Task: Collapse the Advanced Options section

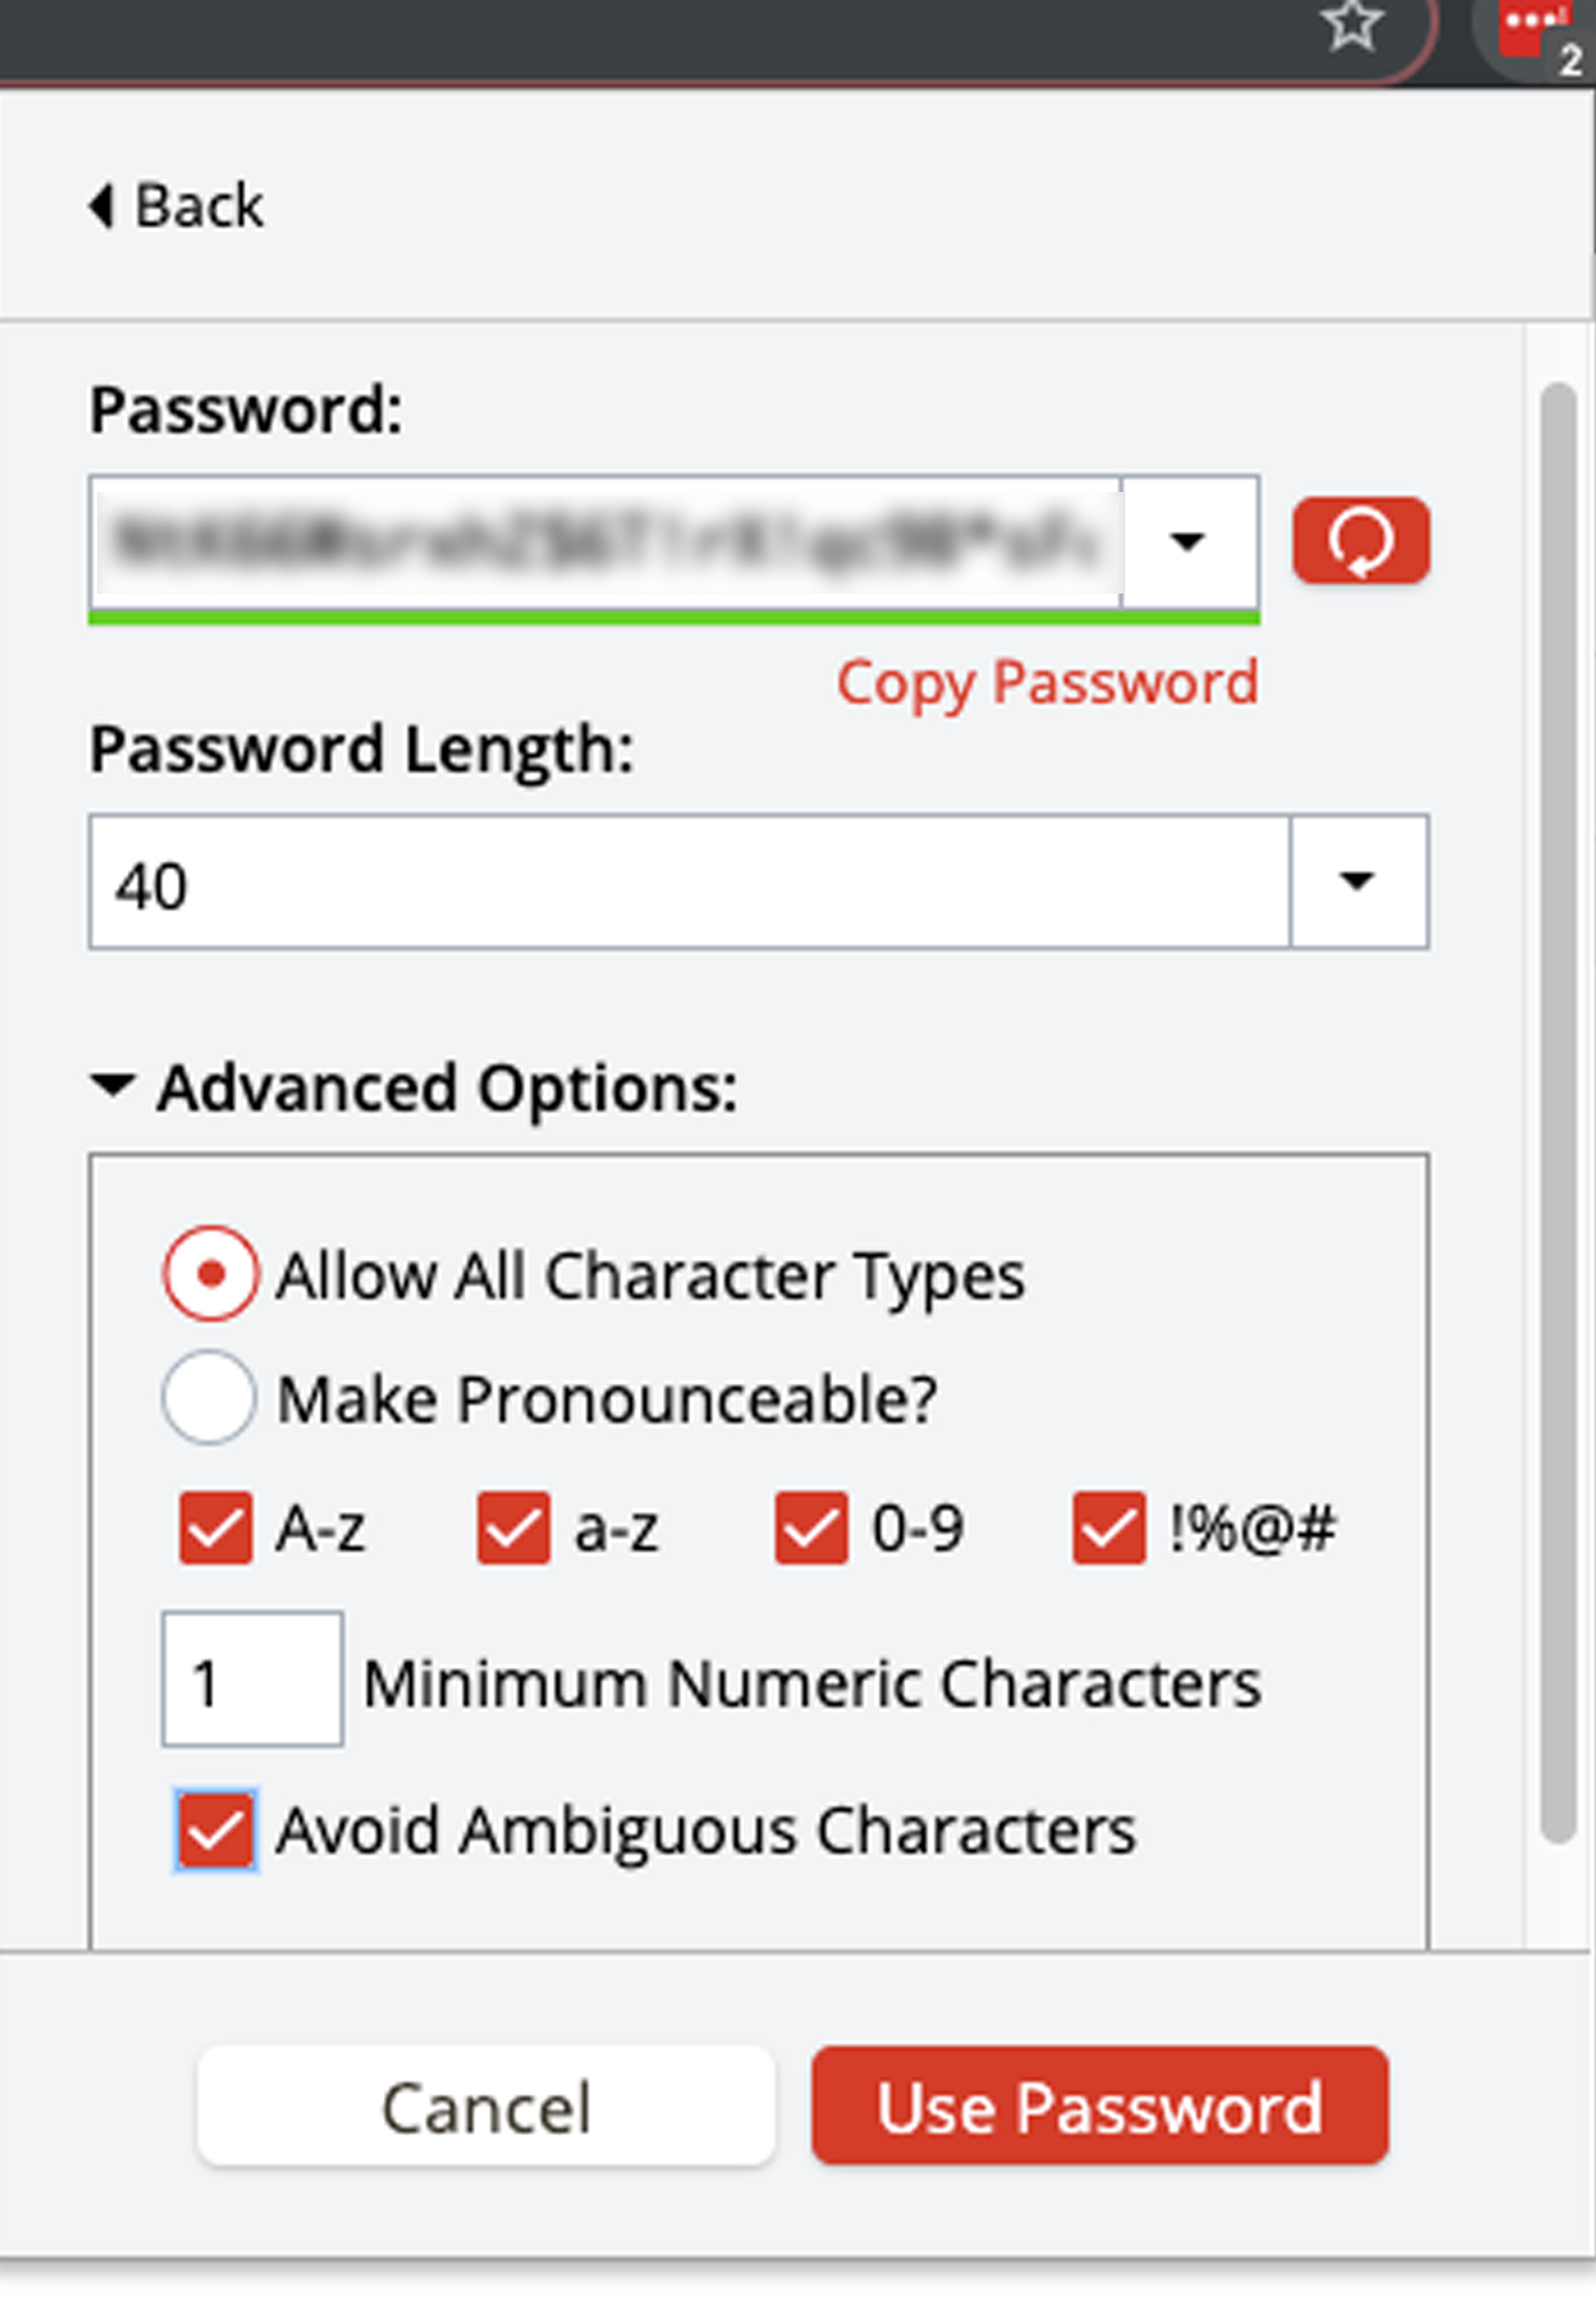Action: coord(112,1084)
